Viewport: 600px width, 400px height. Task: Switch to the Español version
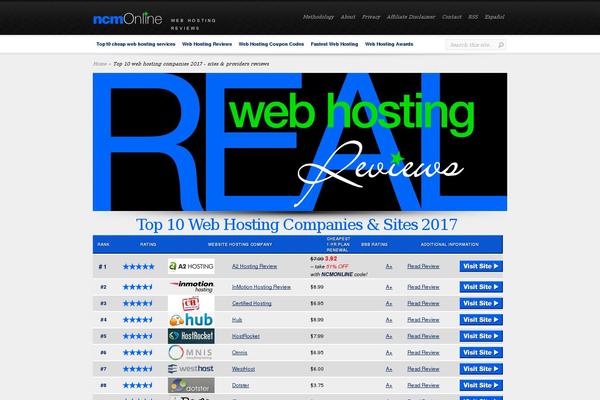(494, 17)
